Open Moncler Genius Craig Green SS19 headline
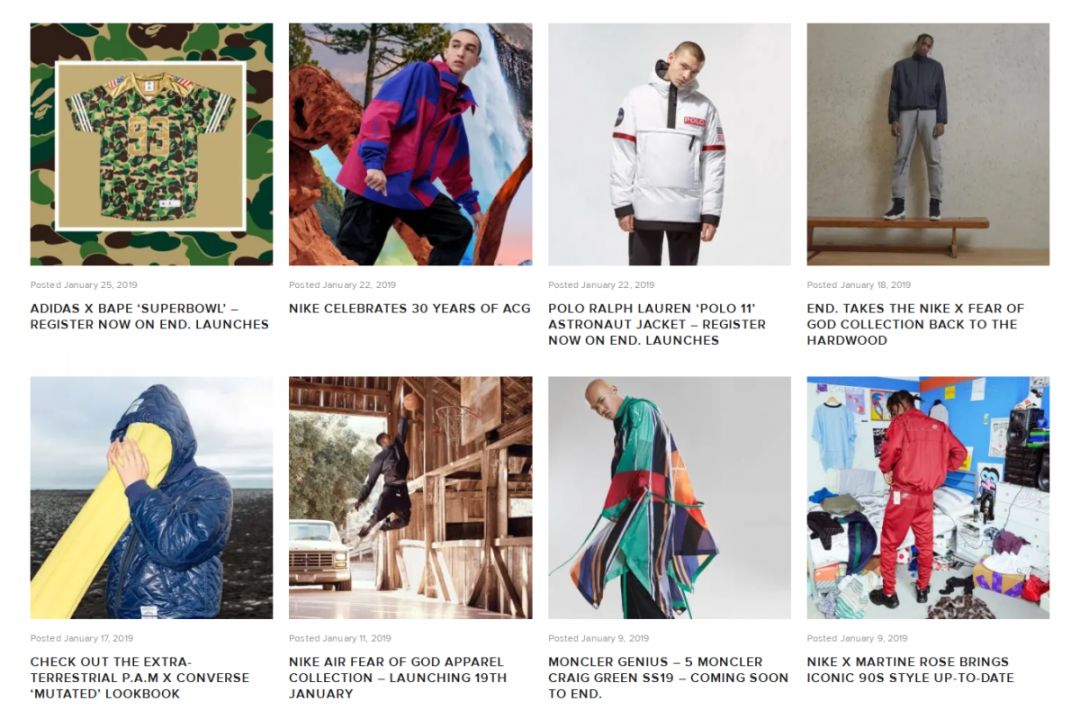 pos(668,678)
